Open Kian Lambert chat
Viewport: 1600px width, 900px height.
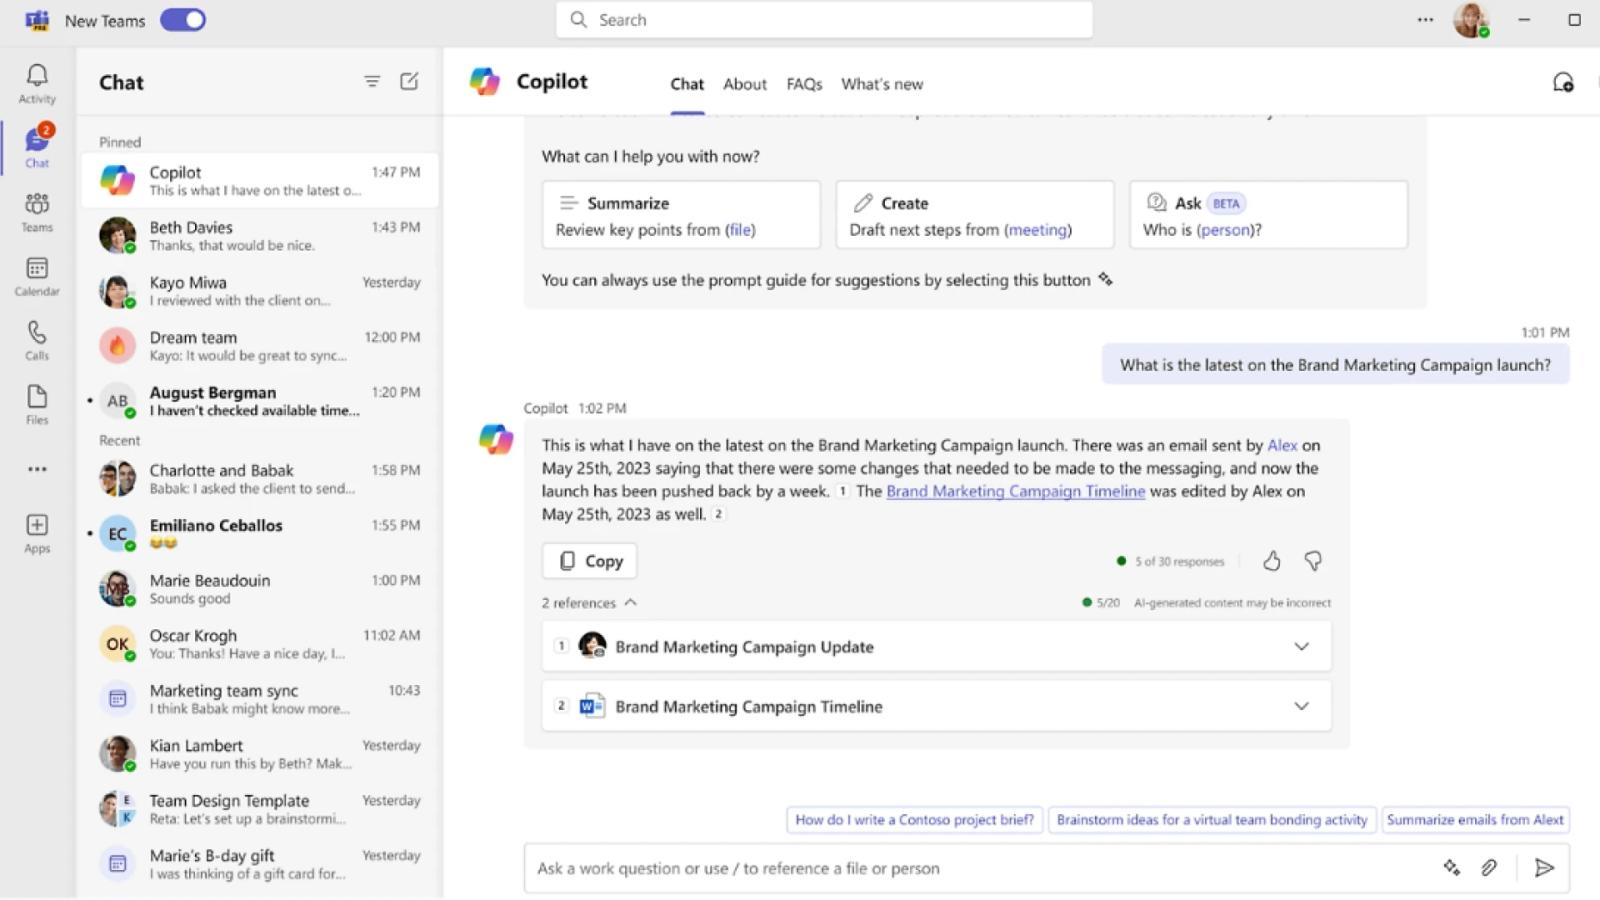[260, 754]
